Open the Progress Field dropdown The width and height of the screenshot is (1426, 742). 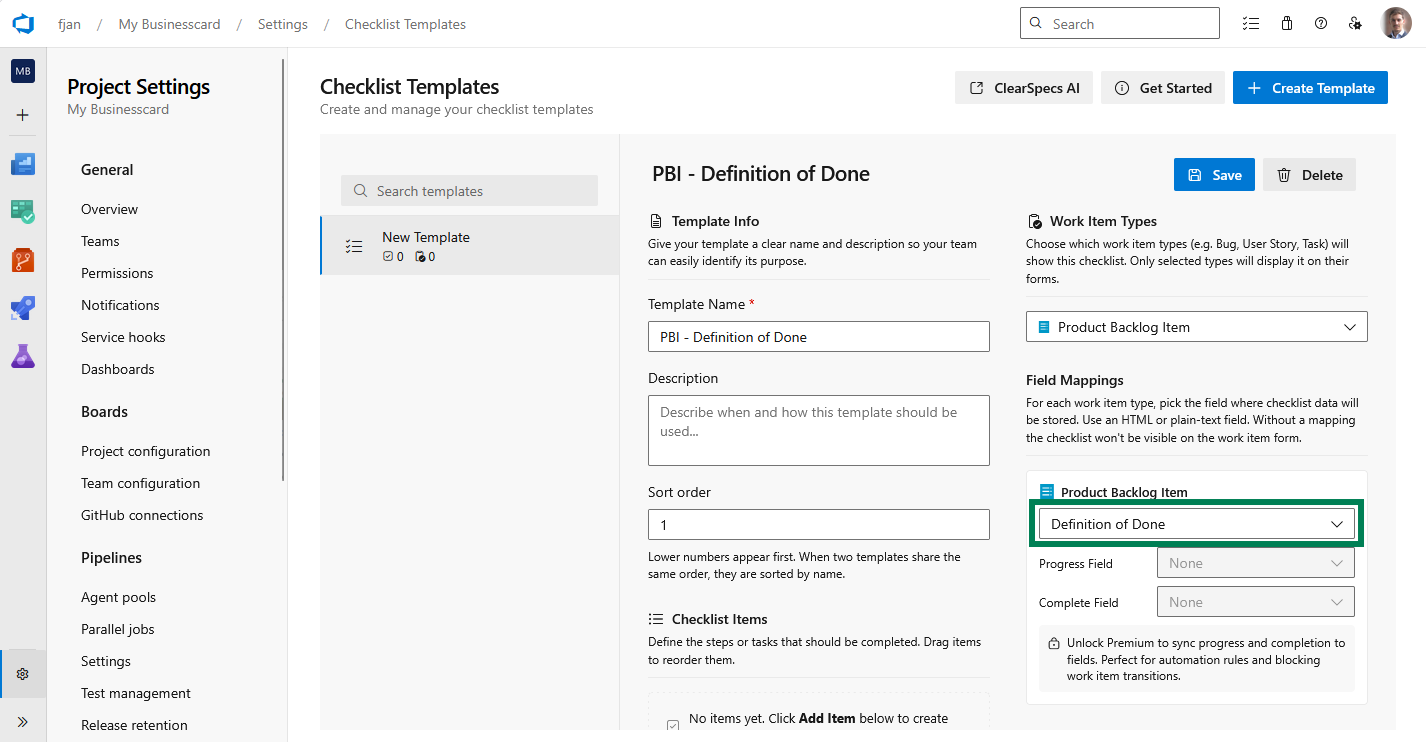click(x=1255, y=563)
